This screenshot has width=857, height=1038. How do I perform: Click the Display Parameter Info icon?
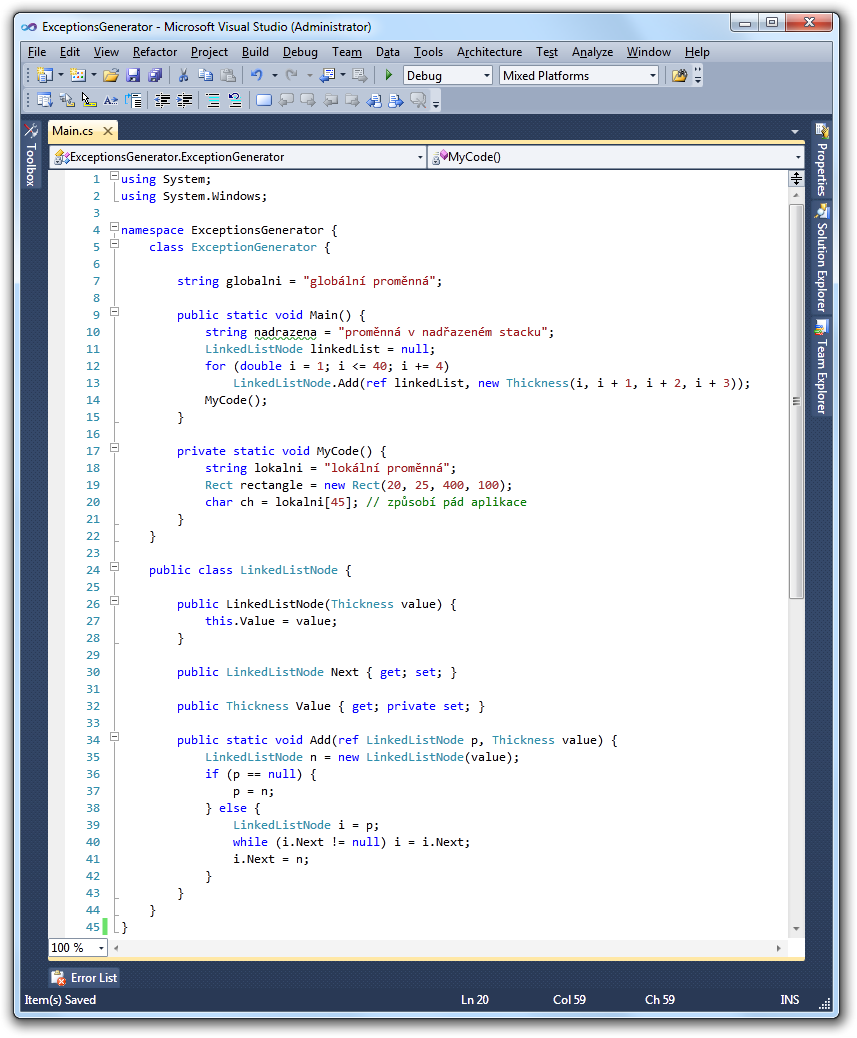point(67,101)
